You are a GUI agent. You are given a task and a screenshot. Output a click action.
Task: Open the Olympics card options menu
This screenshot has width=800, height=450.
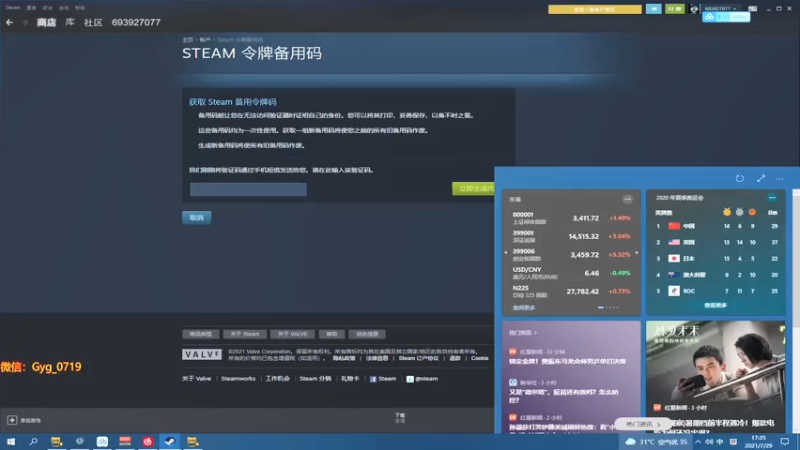pyautogui.click(x=772, y=197)
